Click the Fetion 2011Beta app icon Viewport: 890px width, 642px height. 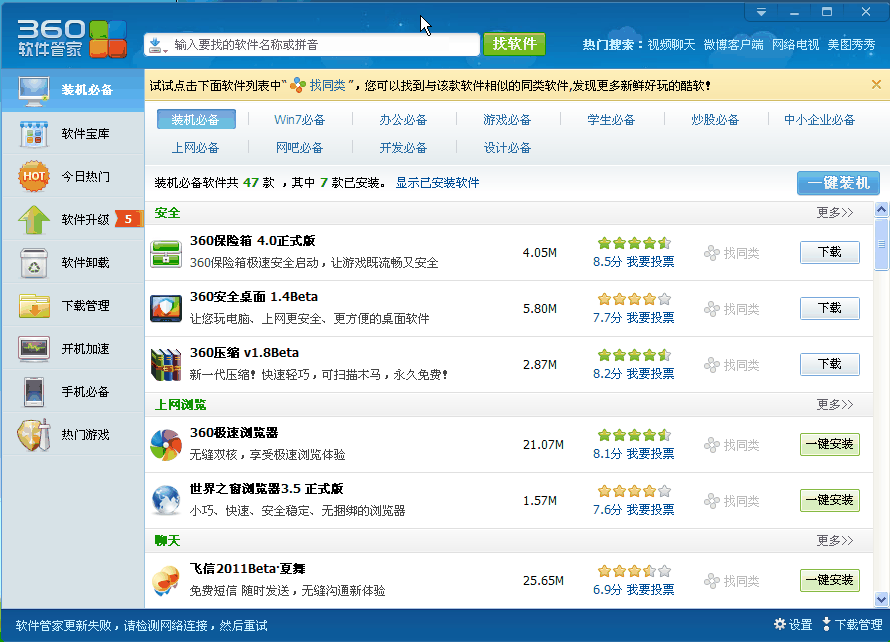pos(165,581)
